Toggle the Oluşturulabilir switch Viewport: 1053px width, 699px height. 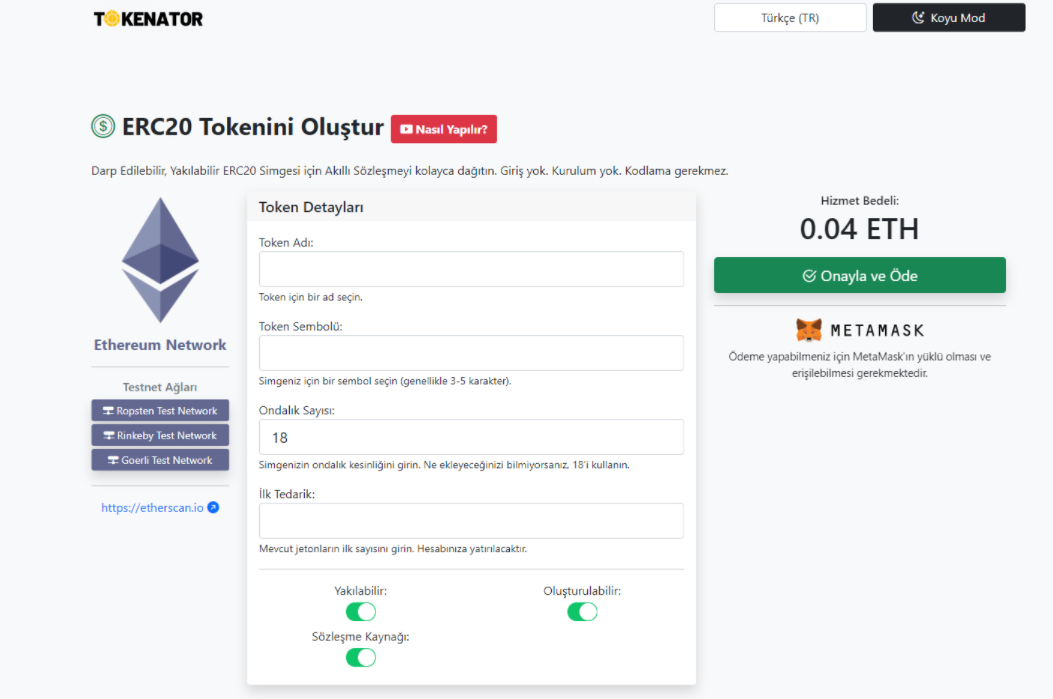tap(582, 612)
